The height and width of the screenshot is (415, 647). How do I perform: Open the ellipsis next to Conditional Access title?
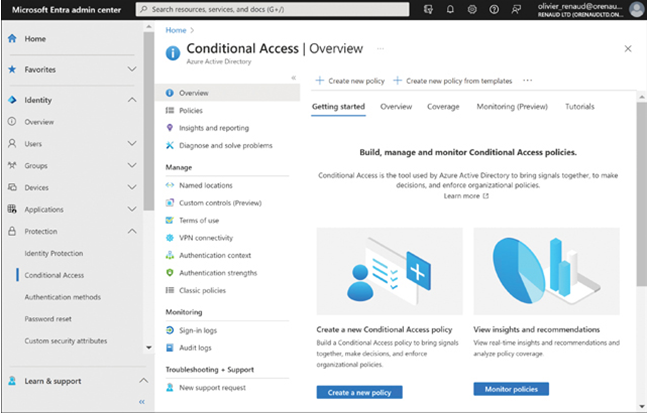point(380,49)
